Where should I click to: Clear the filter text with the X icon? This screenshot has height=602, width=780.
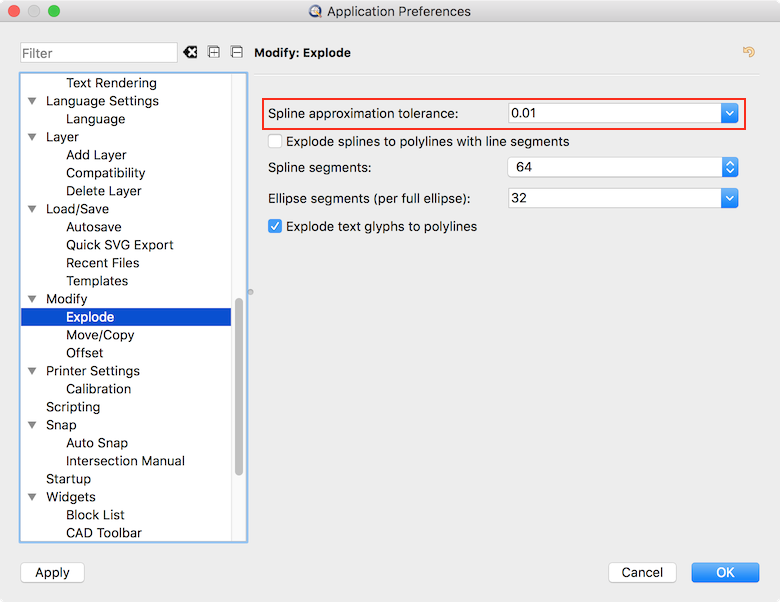[190, 52]
